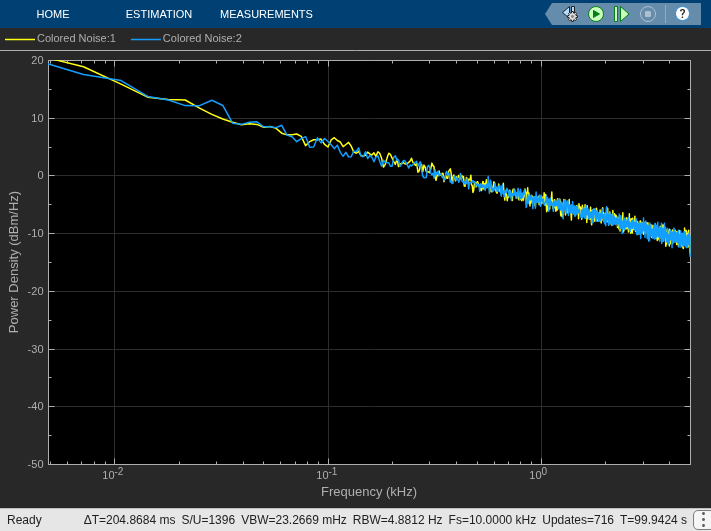711x531 pixels.
Task: Click the Ready status label
Action: pyautogui.click(x=24, y=520)
